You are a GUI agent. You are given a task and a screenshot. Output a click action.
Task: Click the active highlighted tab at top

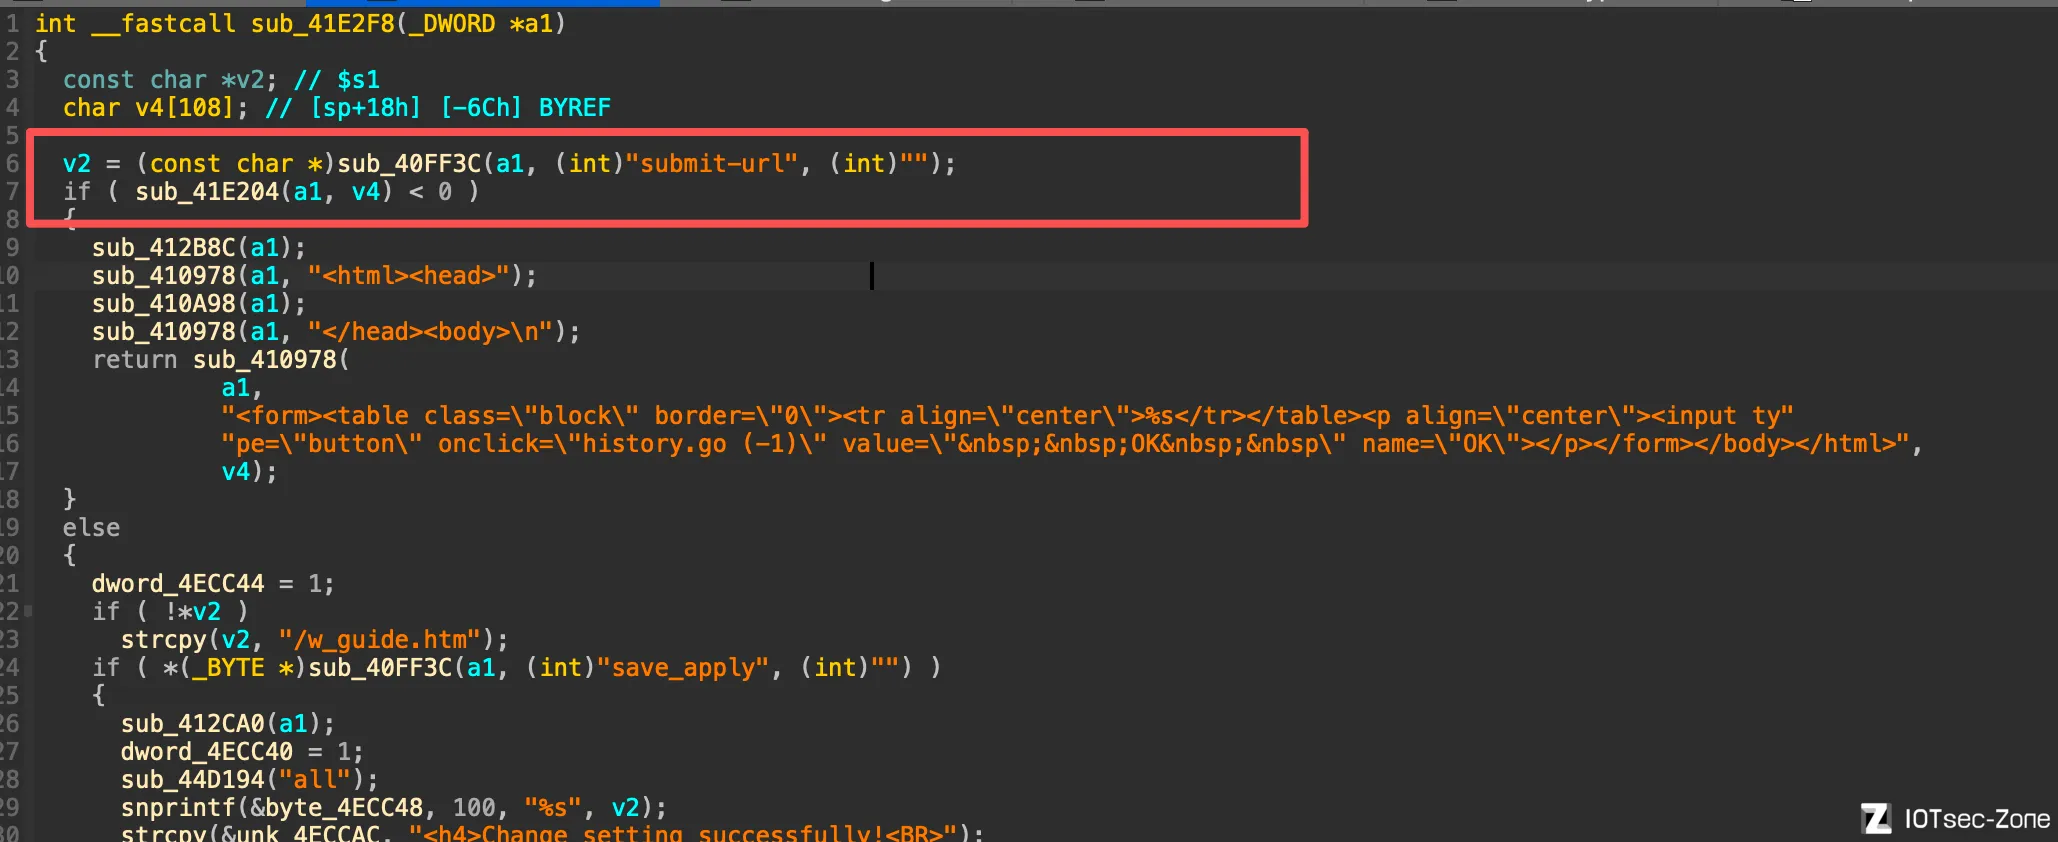pos(482,3)
